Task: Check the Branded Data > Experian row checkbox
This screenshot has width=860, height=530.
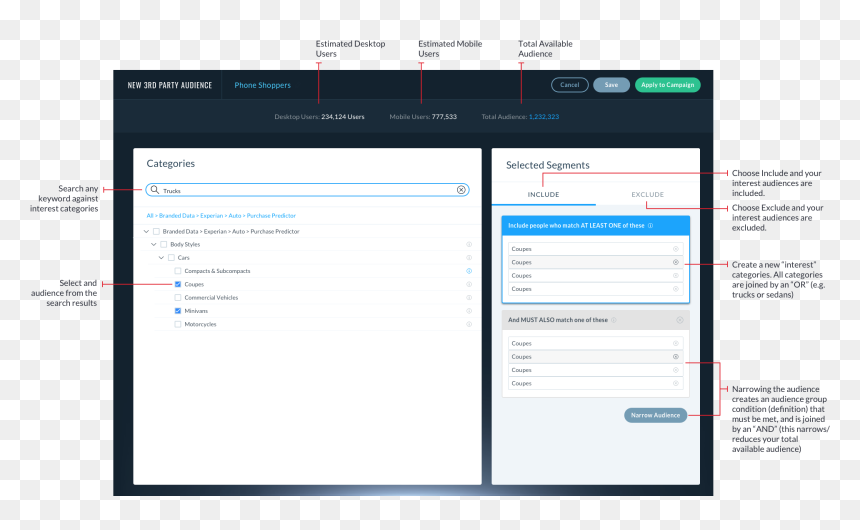Action: (x=156, y=232)
